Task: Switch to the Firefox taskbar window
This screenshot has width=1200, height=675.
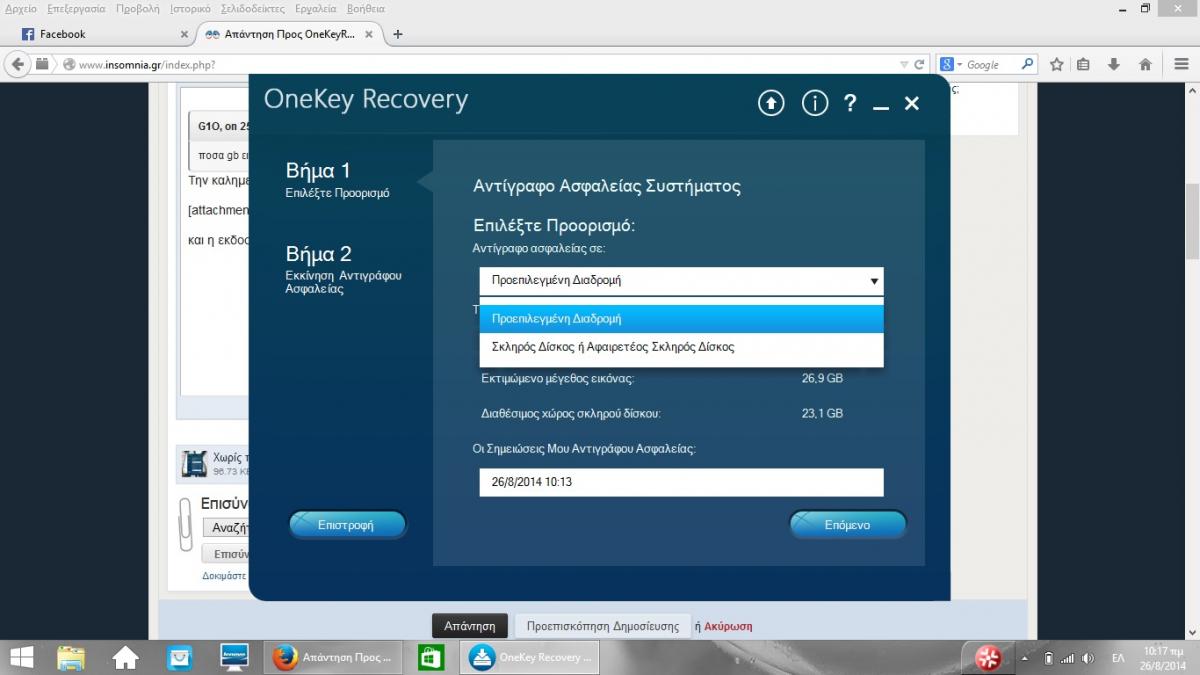Action: pos(334,657)
